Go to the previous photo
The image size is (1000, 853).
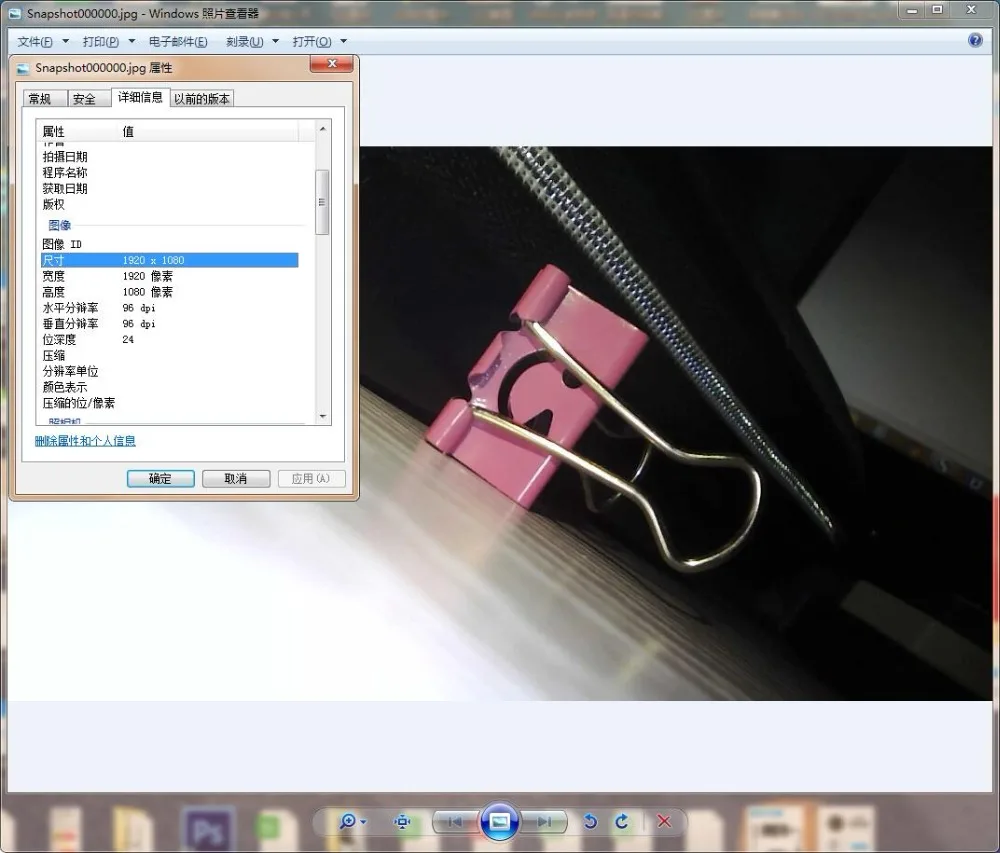coord(455,822)
